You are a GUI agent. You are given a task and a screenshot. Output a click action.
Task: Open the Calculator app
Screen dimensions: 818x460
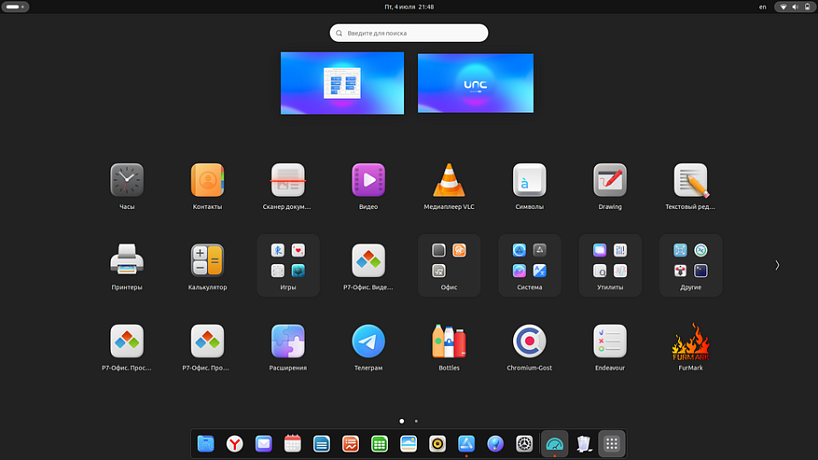coord(207,261)
